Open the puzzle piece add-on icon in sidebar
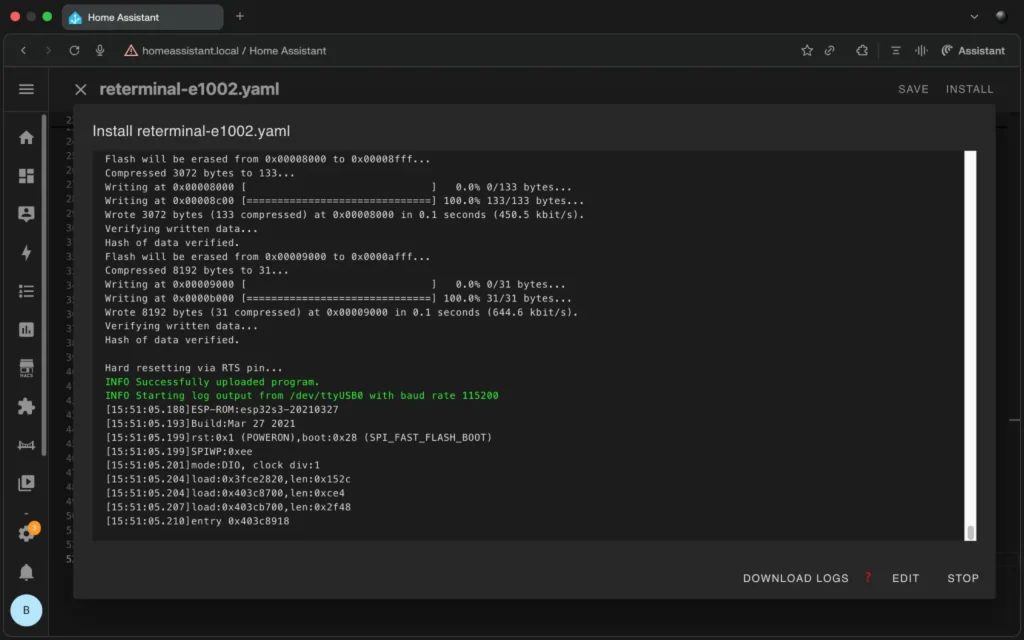This screenshot has height=640, width=1024. (26, 406)
